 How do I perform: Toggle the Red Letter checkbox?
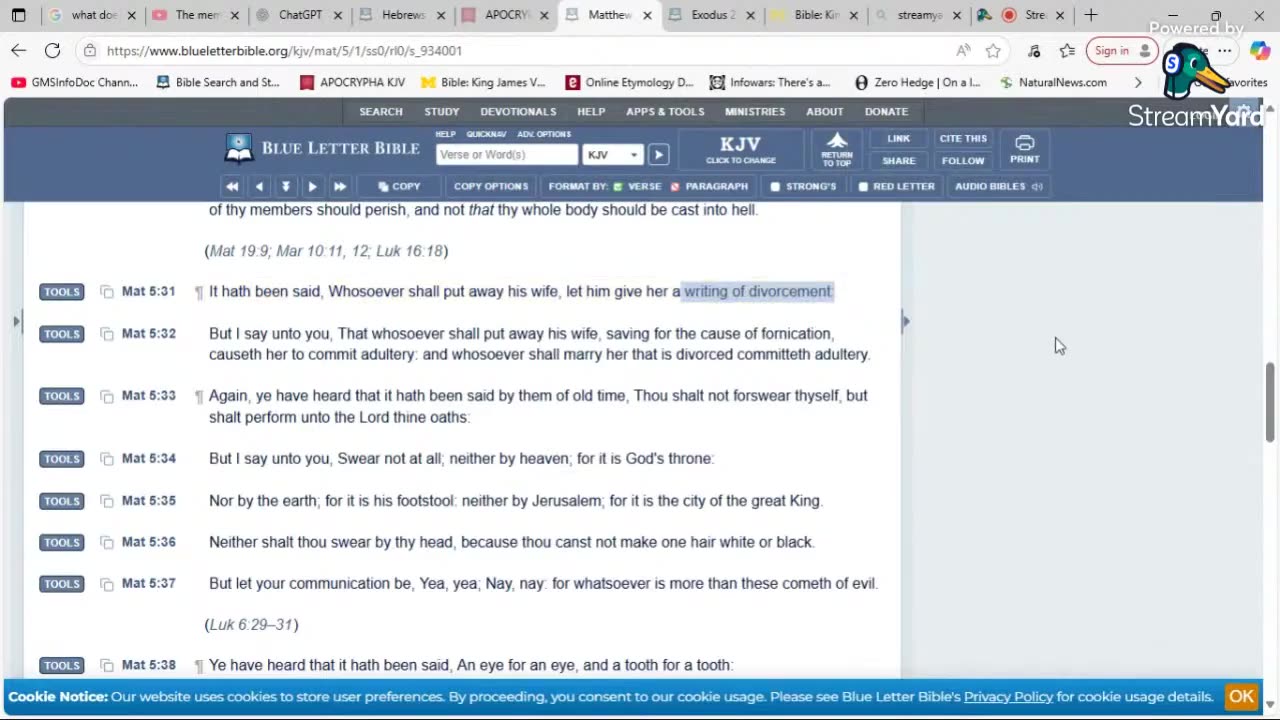863,186
